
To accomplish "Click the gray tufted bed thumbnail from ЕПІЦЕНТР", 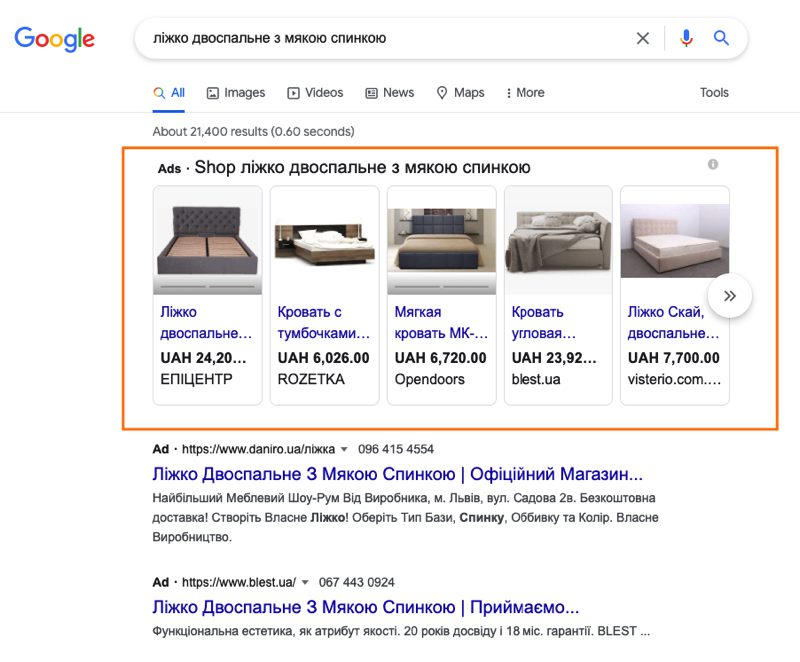I will [x=207, y=240].
